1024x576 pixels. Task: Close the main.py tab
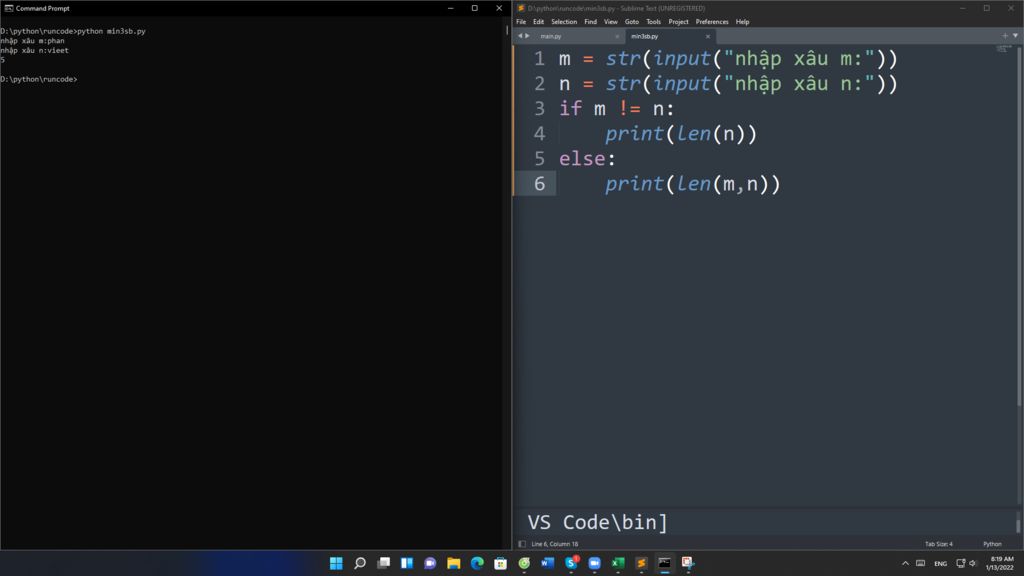coord(617,37)
